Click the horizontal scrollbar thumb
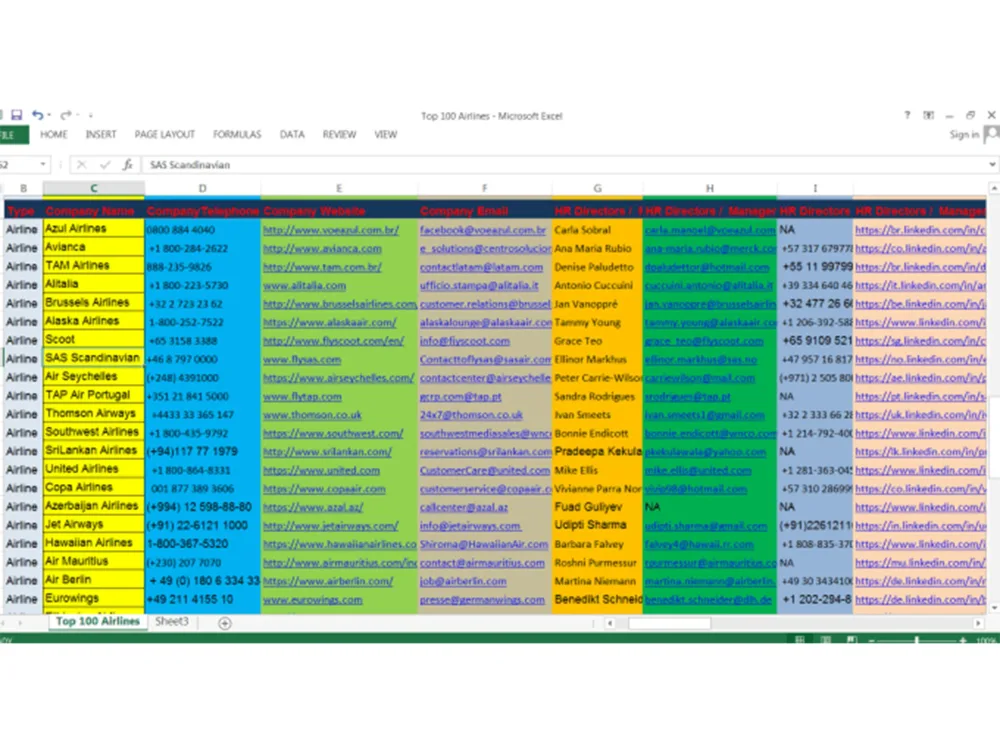1000x750 pixels. [x=670, y=623]
